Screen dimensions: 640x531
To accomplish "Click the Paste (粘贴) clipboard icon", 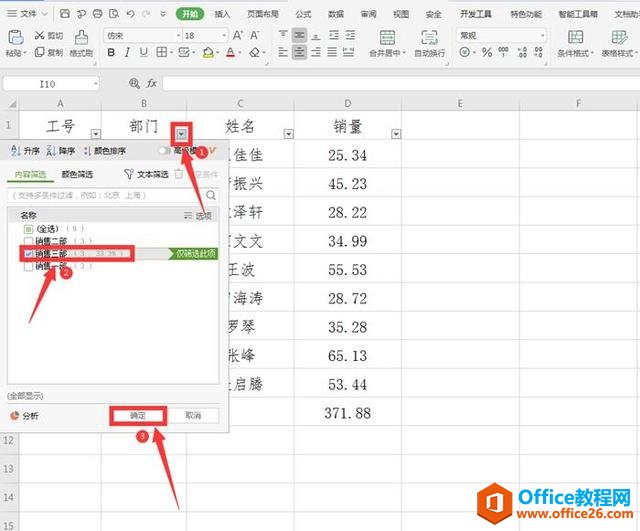I will click(16, 38).
